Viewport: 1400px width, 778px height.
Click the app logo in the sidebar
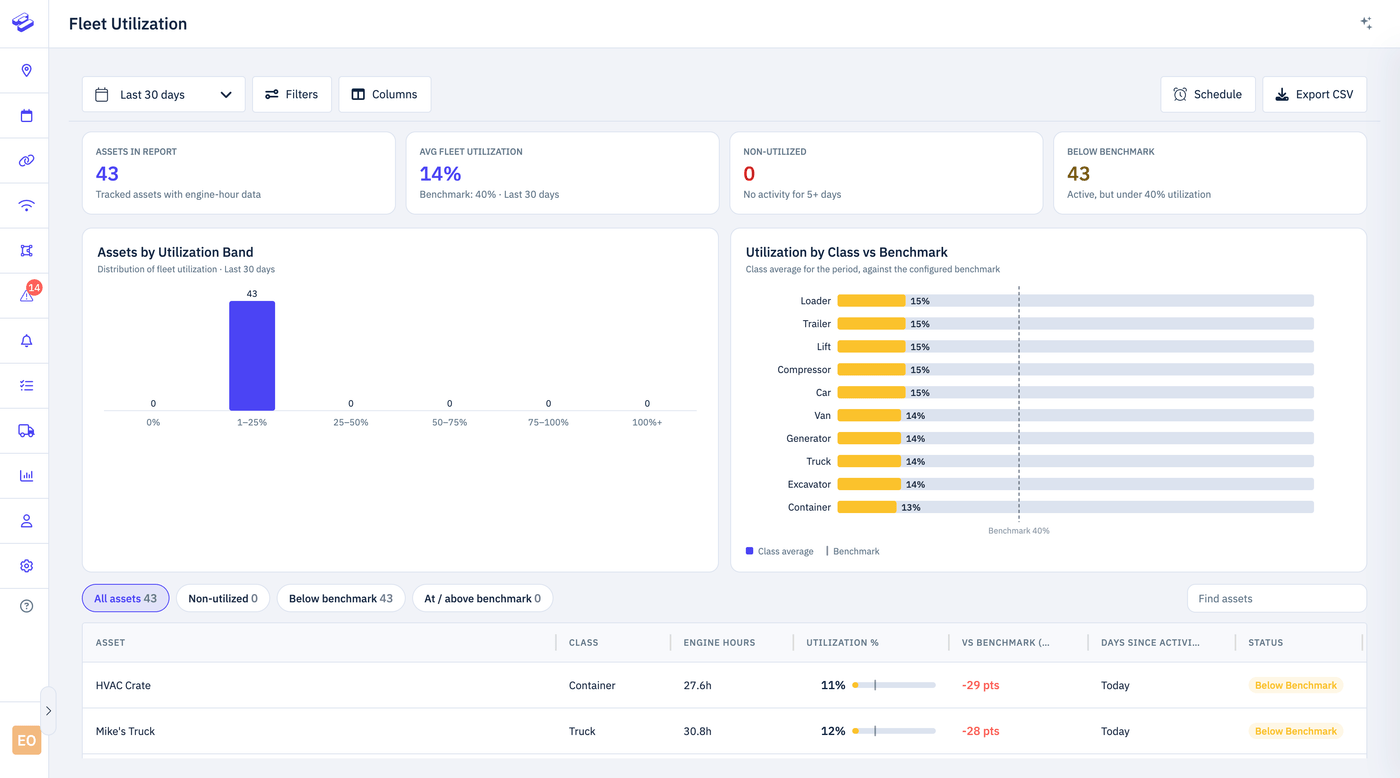[x=23, y=22]
